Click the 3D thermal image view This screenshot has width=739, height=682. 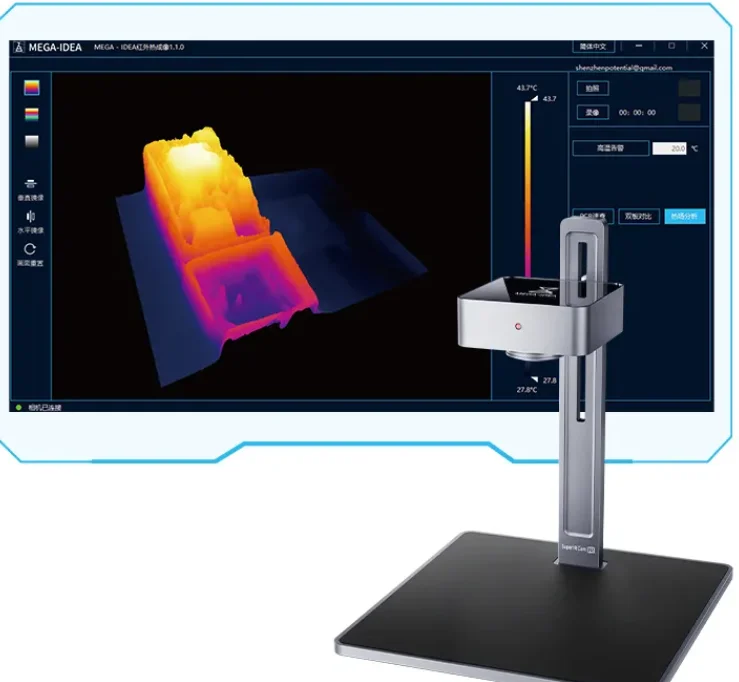271,236
